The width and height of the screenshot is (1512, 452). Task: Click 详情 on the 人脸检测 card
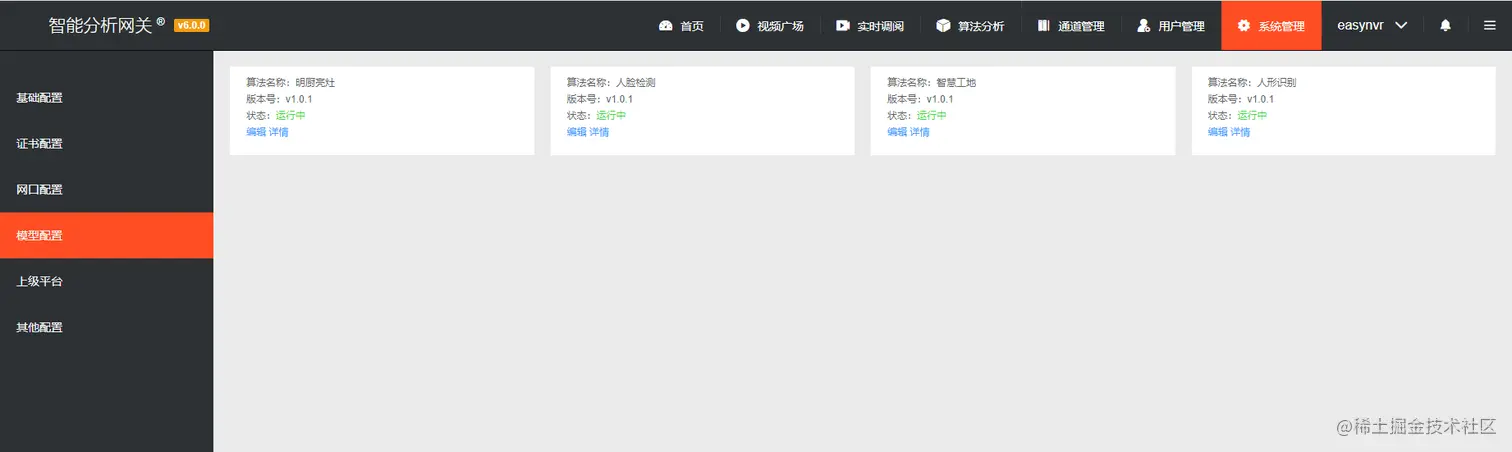[x=599, y=132]
